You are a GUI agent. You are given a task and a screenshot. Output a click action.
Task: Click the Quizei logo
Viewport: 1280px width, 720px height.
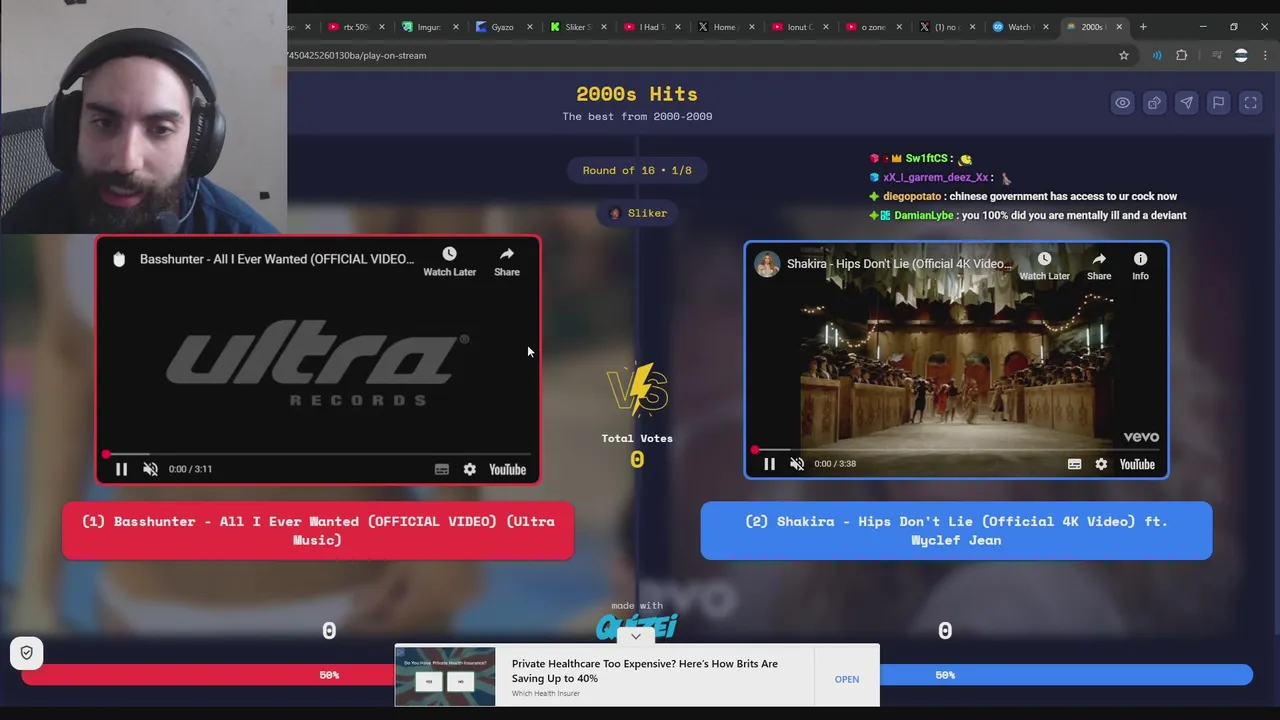(637, 626)
